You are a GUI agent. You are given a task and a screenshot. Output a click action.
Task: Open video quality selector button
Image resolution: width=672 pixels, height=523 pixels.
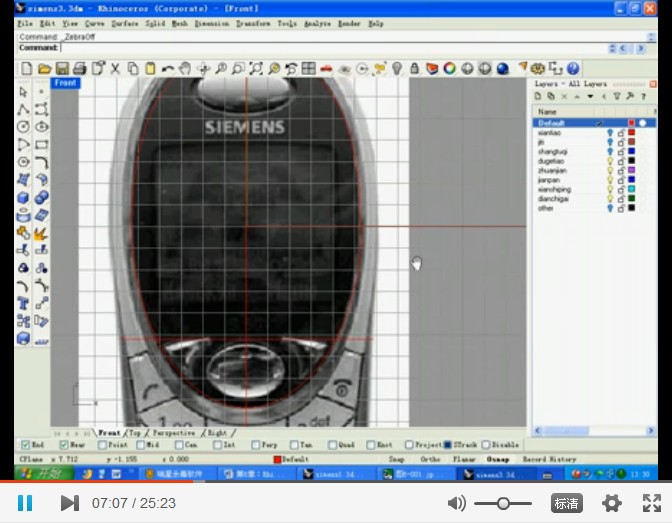coord(567,503)
